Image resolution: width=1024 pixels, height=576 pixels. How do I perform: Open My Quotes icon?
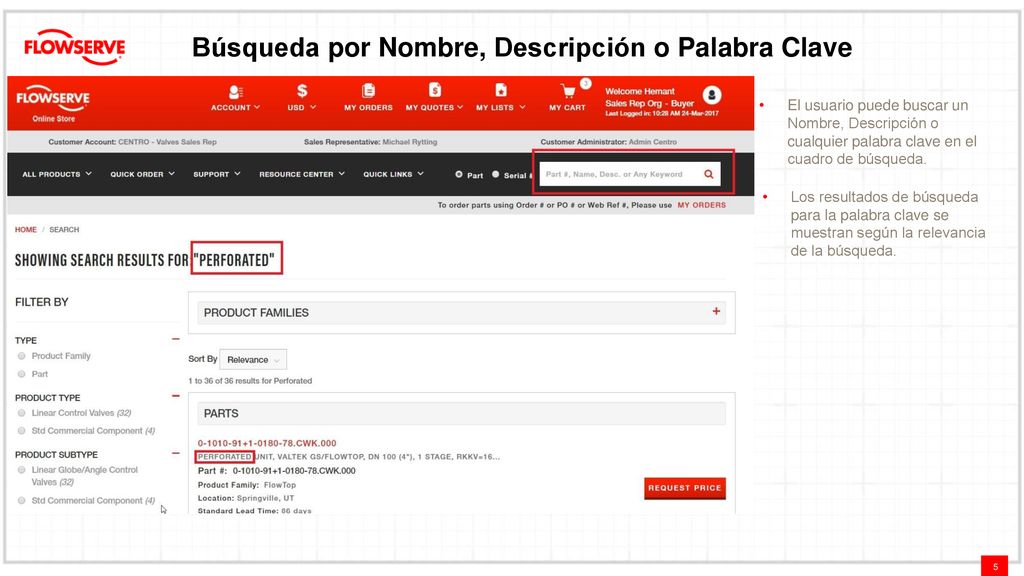(x=434, y=90)
